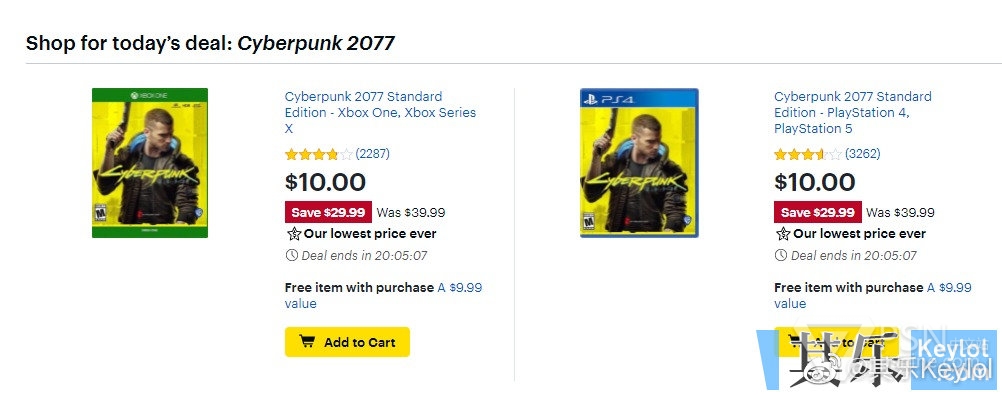Click the cart icon in the Xbox Add to Cart button
This screenshot has height=395, width=1002.
(x=307, y=341)
